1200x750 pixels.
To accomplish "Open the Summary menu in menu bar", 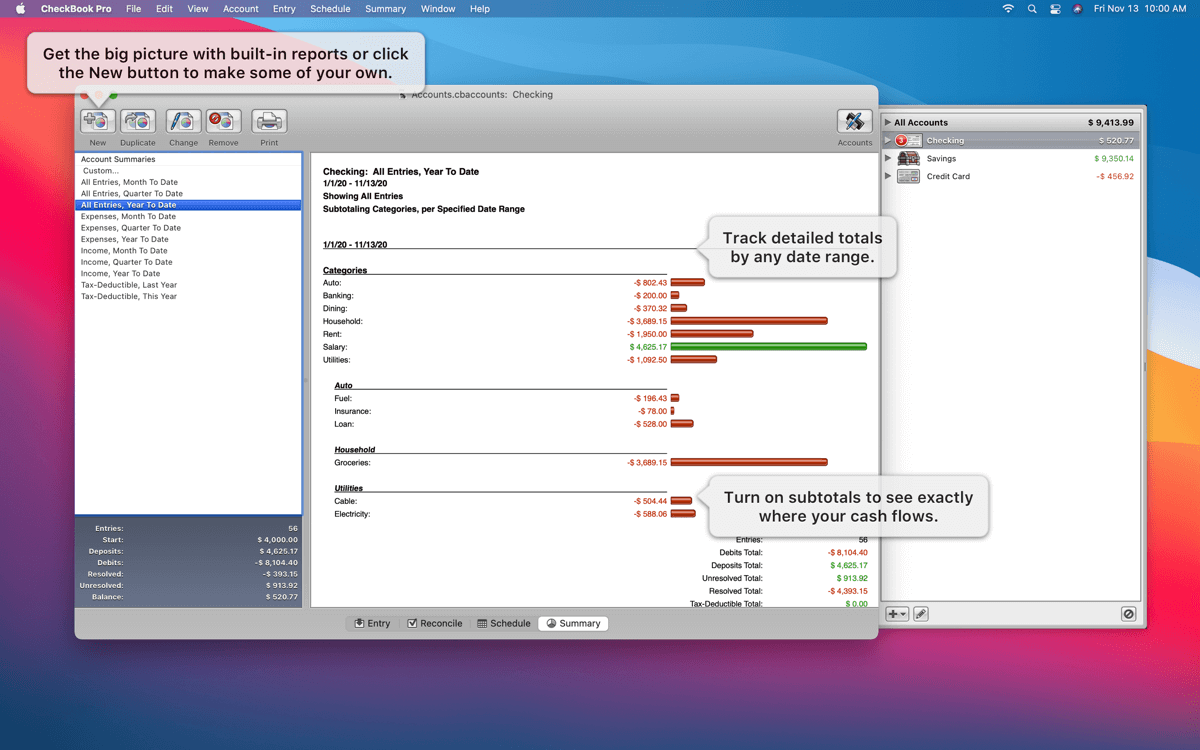I will 386,9.
